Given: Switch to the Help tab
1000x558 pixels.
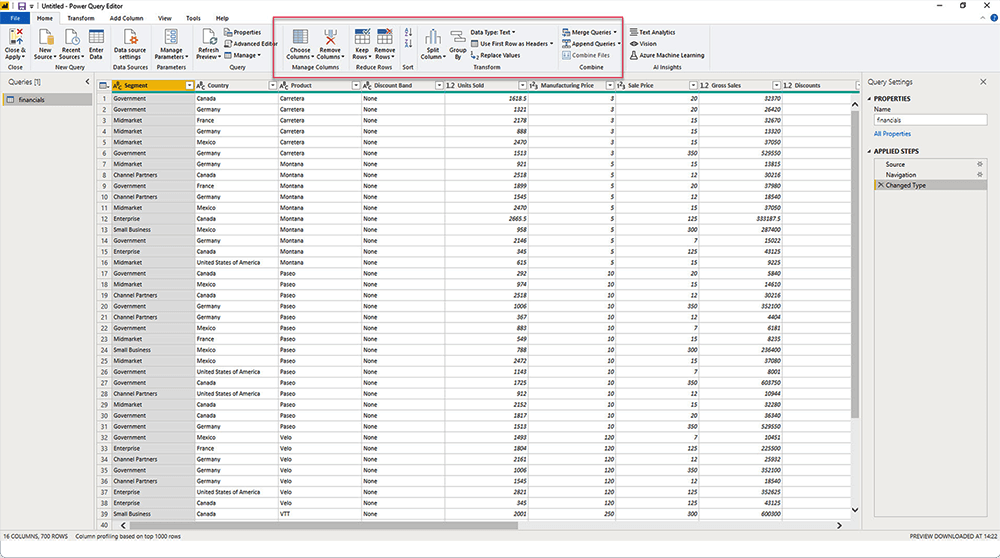Looking at the screenshot, I should point(222,18).
